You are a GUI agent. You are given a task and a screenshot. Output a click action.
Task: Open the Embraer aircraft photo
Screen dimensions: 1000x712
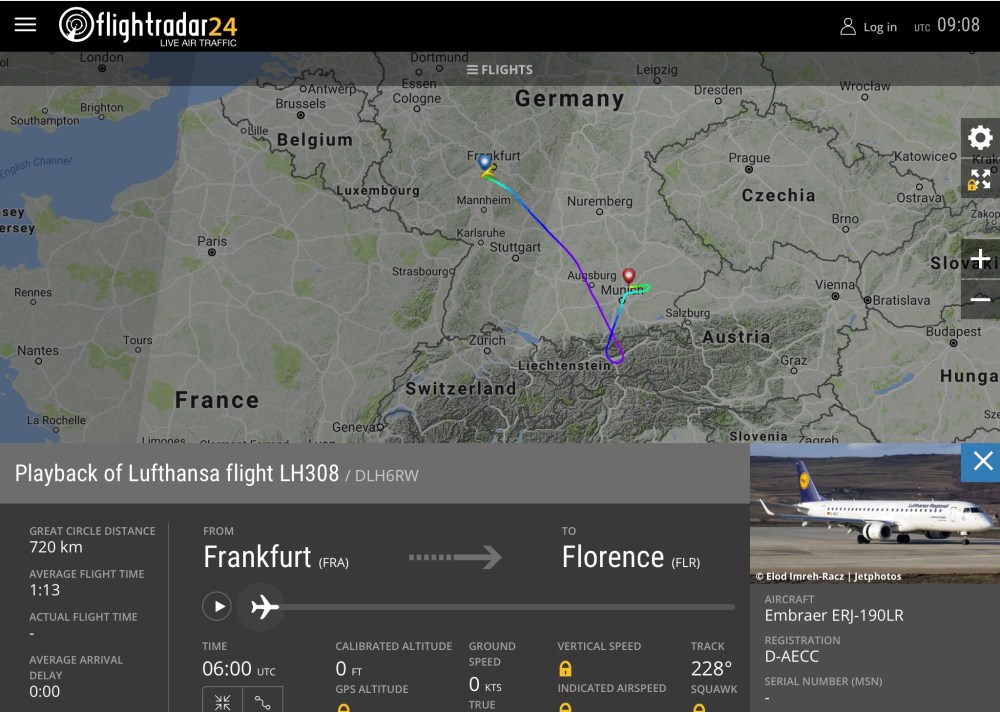[x=875, y=510]
